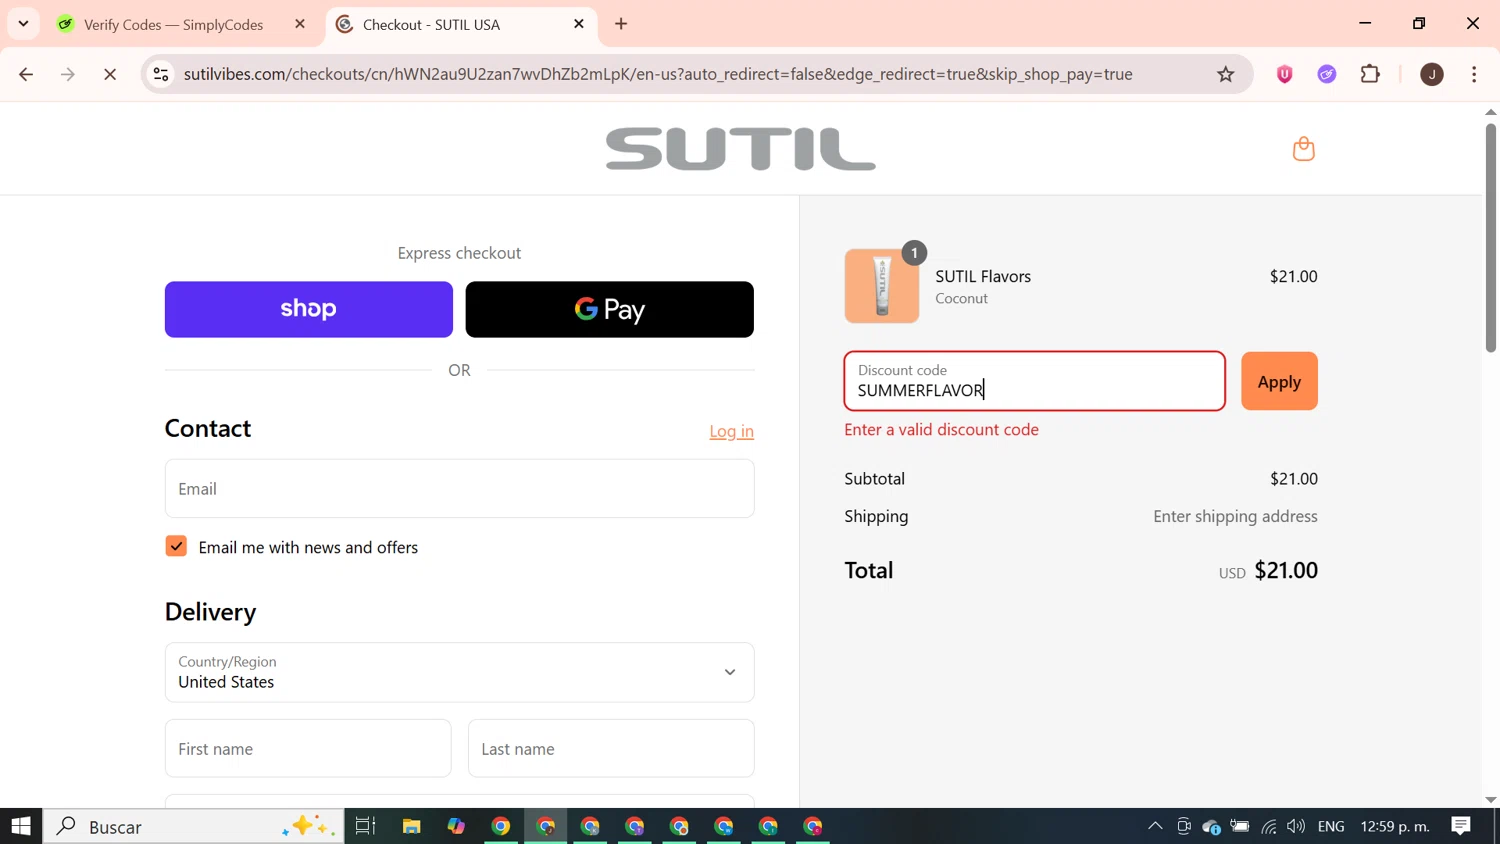Click the forward navigation arrow
1500x844 pixels.
pos(68,74)
